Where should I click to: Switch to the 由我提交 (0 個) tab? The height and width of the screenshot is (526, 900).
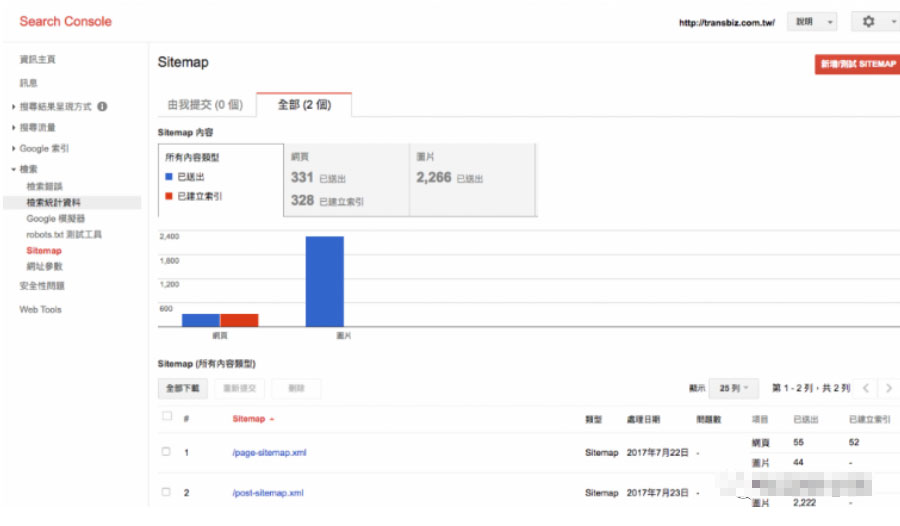coord(205,104)
